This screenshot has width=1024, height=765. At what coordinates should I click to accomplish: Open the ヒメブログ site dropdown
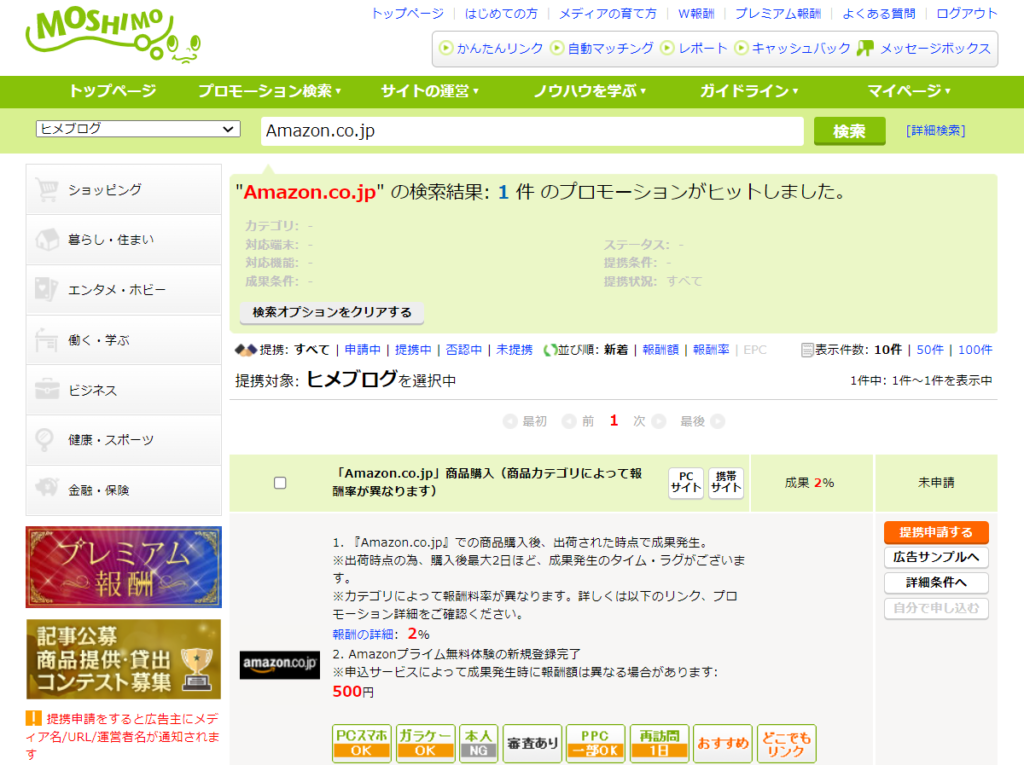(138, 129)
